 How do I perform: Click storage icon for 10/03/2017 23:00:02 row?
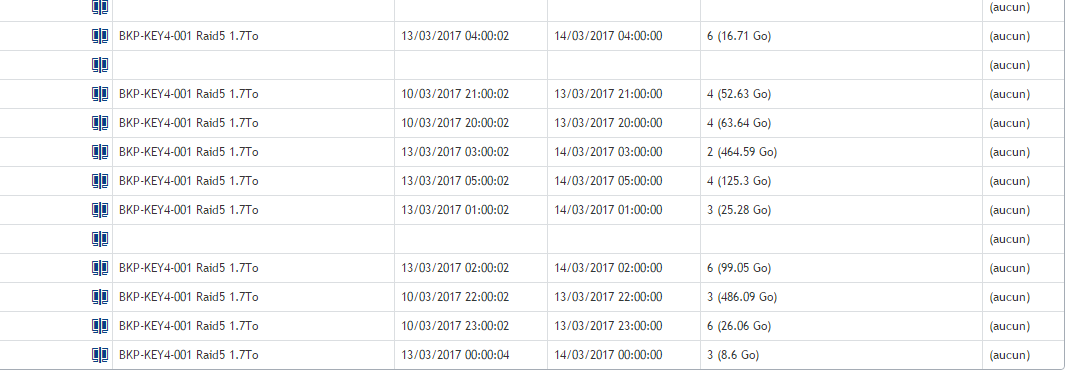(99, 326)
